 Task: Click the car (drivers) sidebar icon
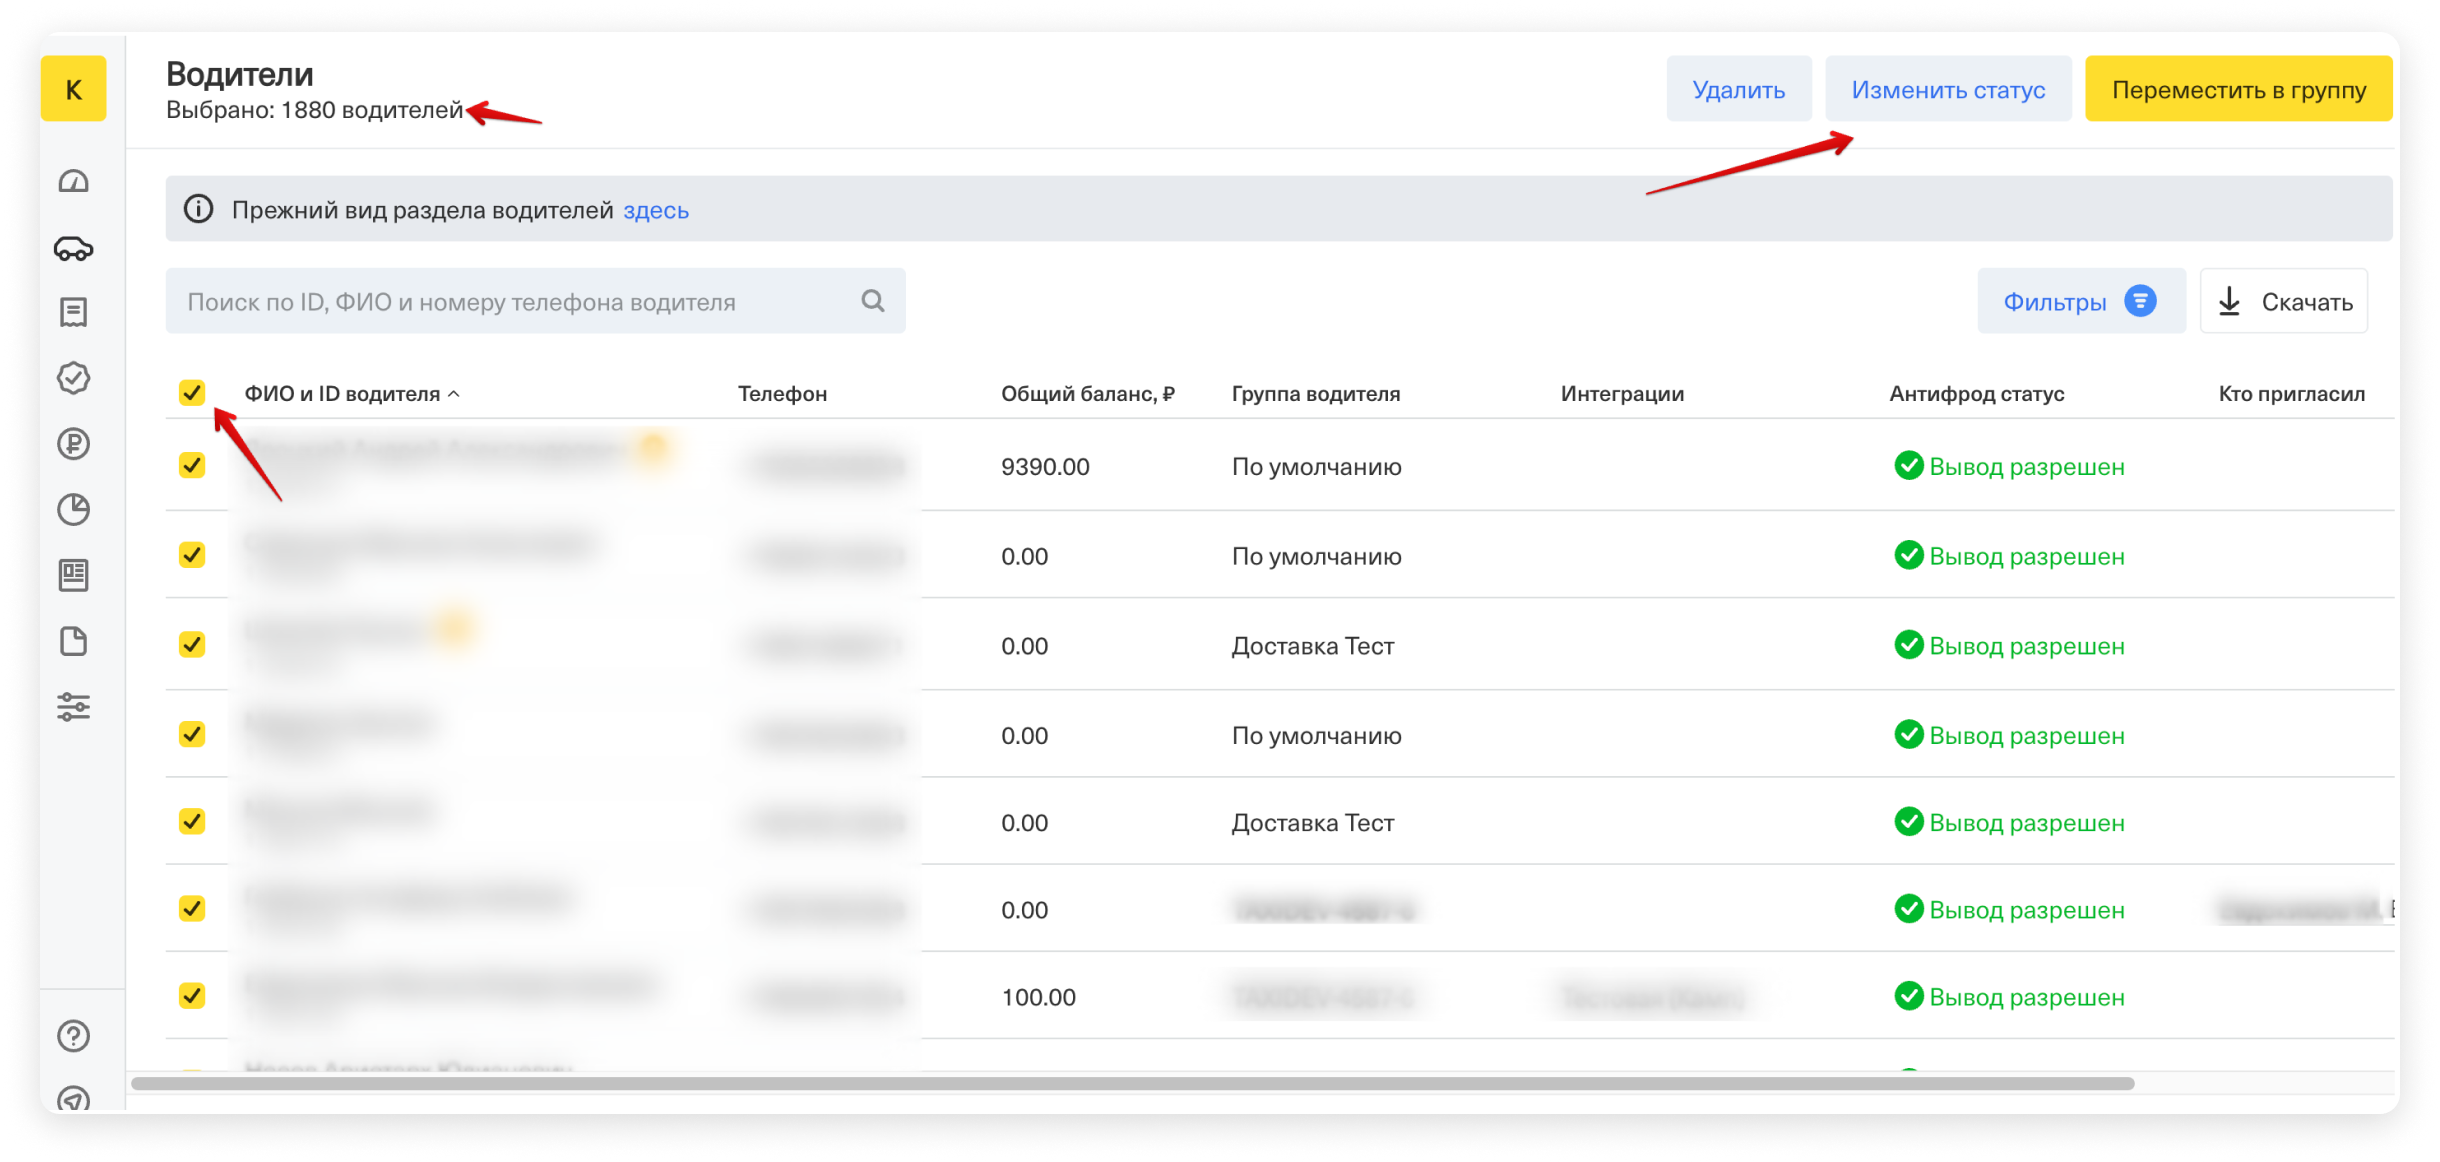74,248
